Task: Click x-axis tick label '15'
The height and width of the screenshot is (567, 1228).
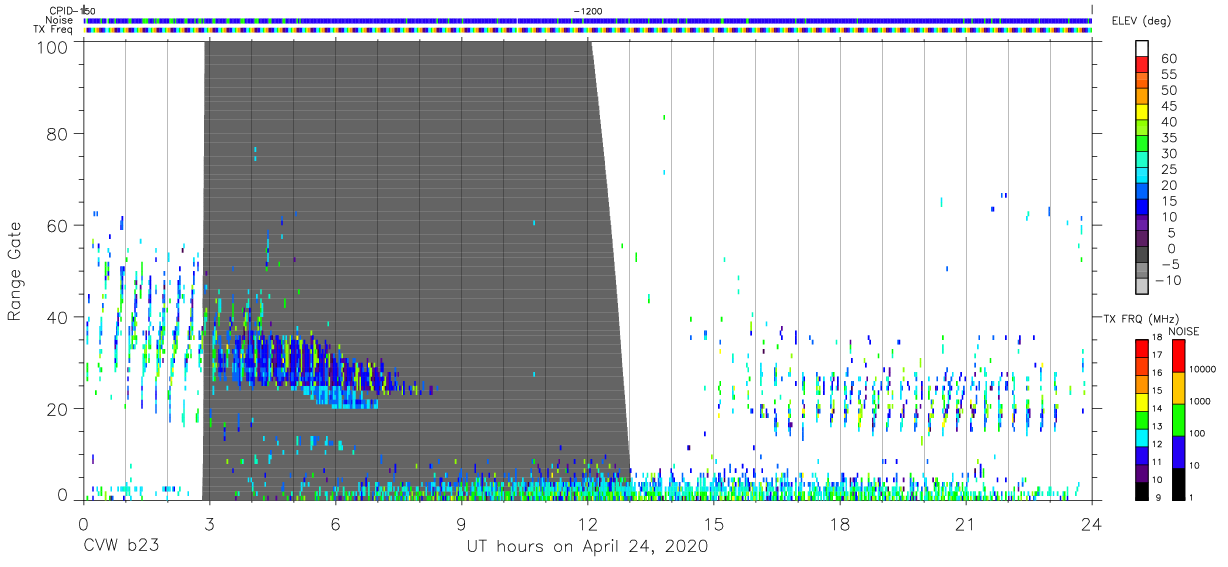Action: (x=714, y=525)
